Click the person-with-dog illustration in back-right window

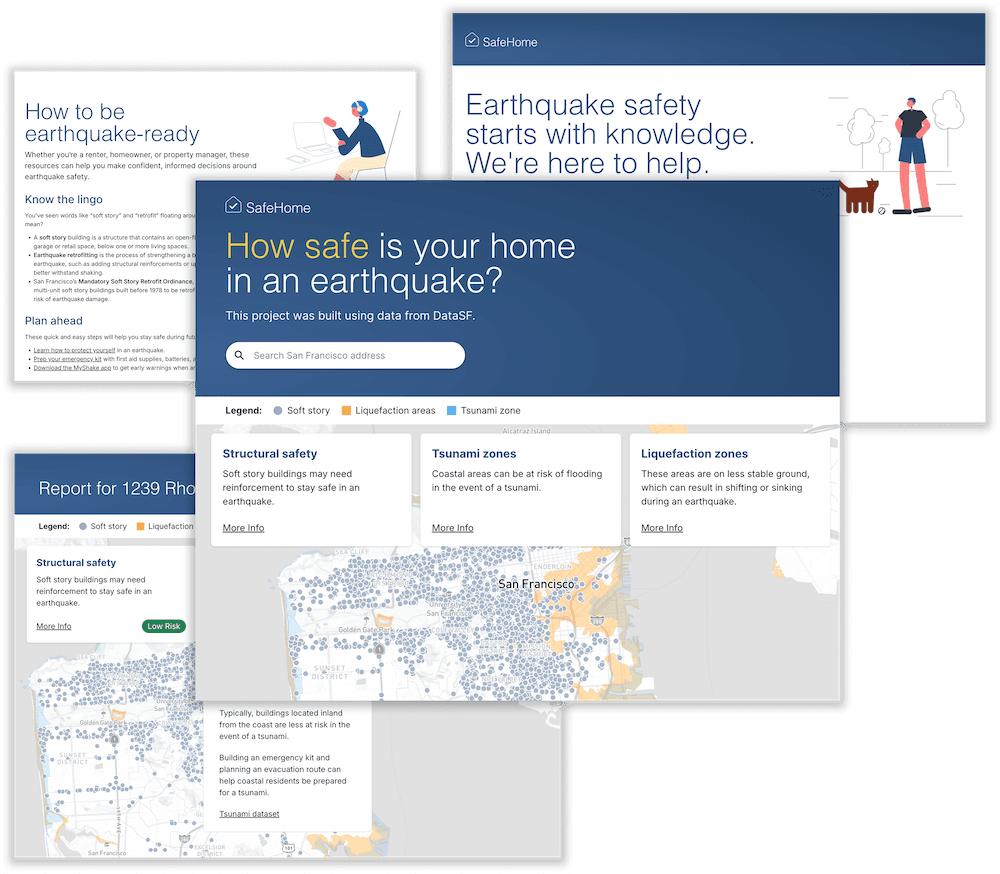point(899,155)
